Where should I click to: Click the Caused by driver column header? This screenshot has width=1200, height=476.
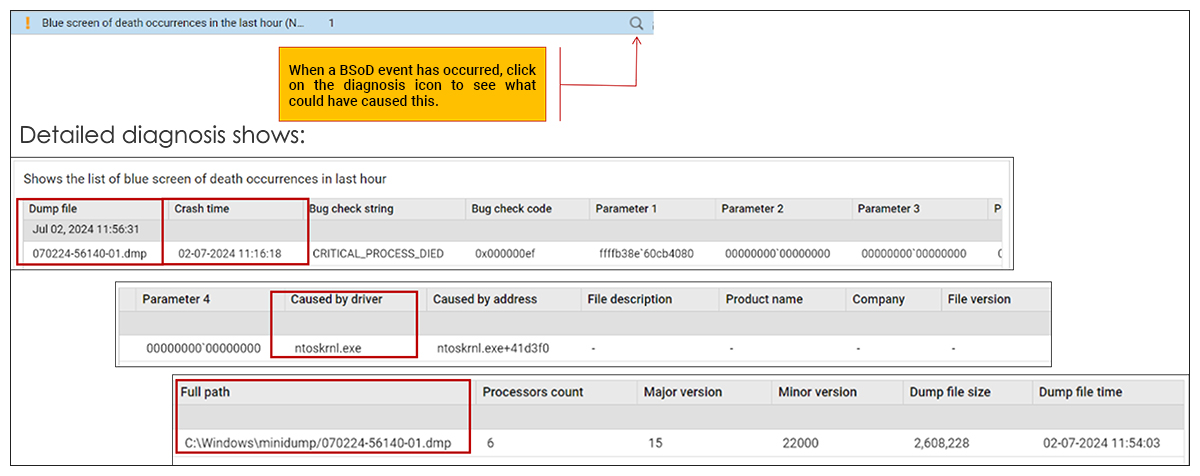tap(338, 299)
